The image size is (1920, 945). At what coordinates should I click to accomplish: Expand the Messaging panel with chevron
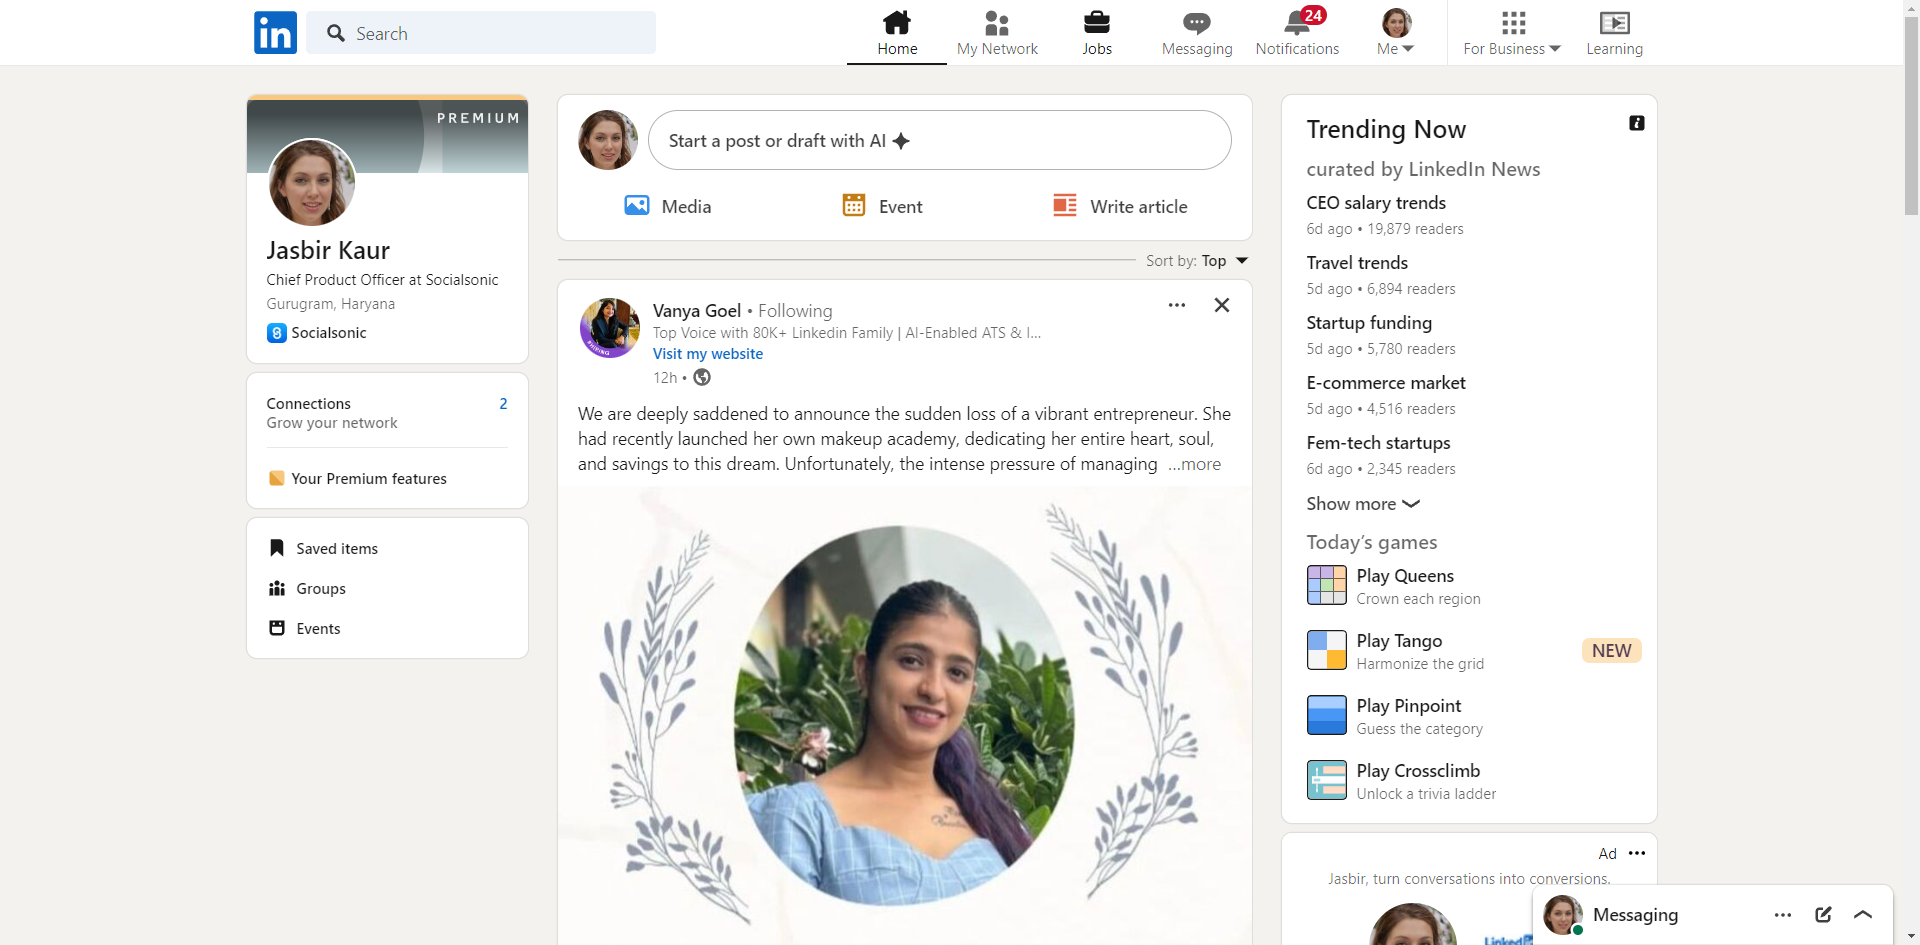tap(1862, 914)
